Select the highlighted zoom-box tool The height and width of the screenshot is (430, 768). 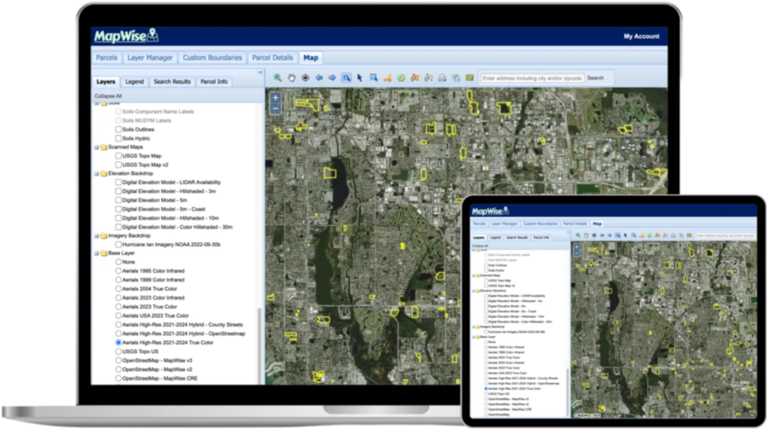click(346, 78)
